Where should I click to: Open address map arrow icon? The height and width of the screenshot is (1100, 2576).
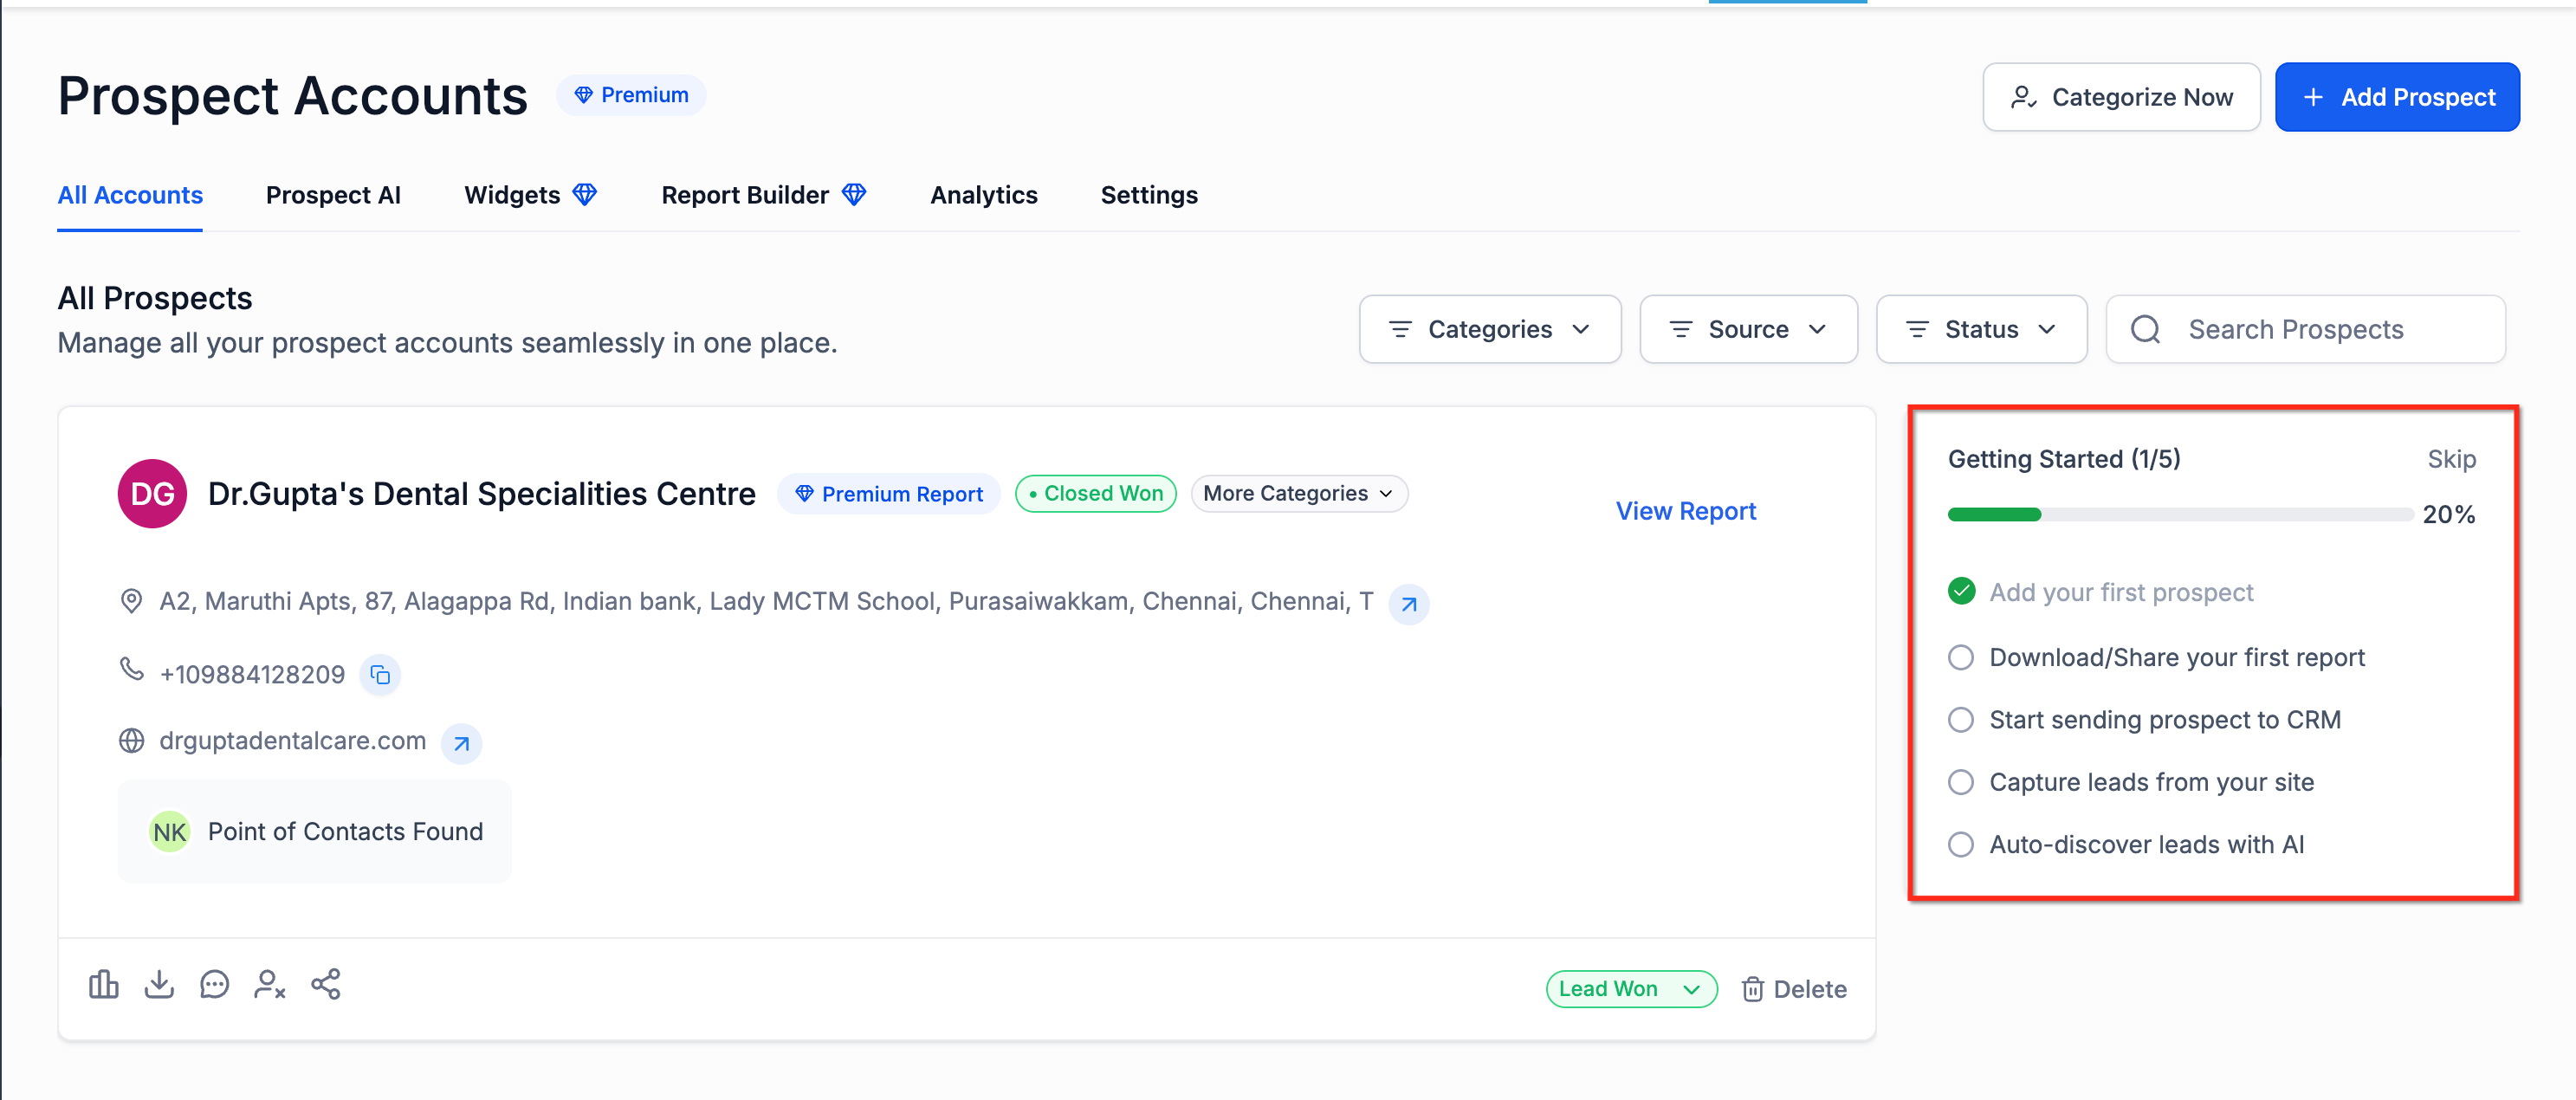point(1408,604)
